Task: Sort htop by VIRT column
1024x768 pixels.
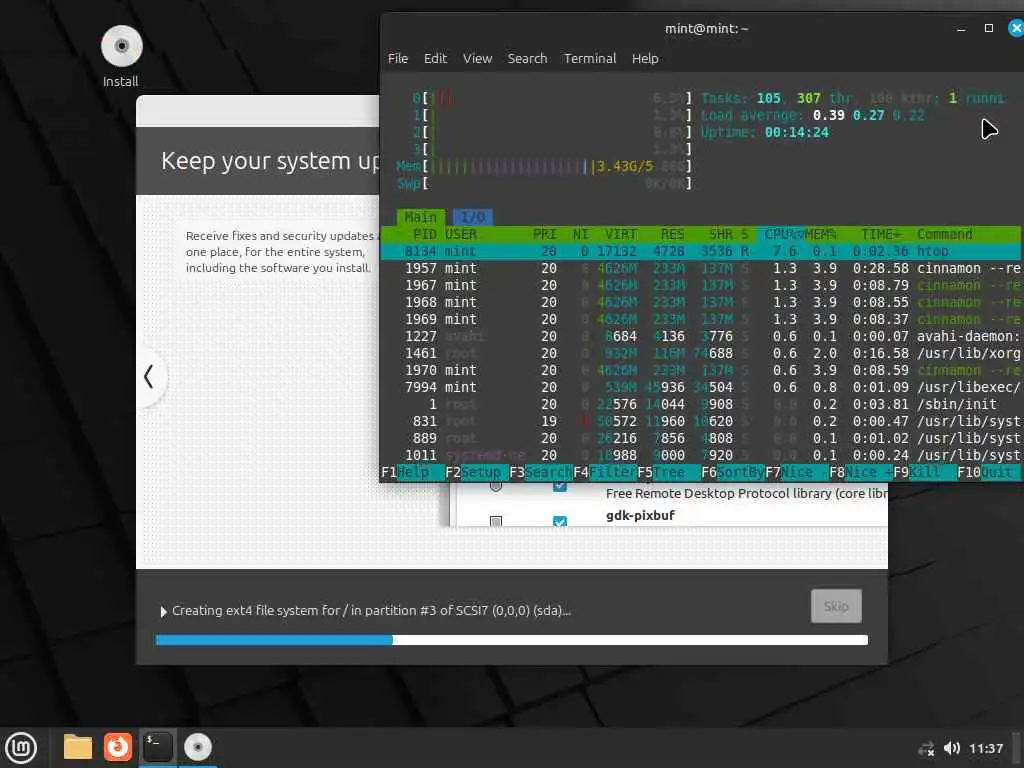Action: coord(620,234)
